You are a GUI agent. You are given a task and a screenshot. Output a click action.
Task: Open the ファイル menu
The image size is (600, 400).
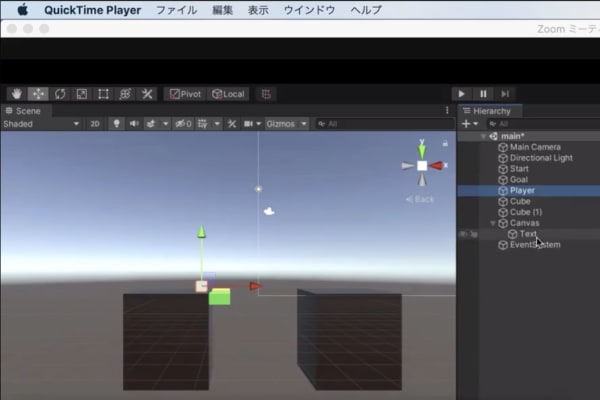click(x=176, y=10)
